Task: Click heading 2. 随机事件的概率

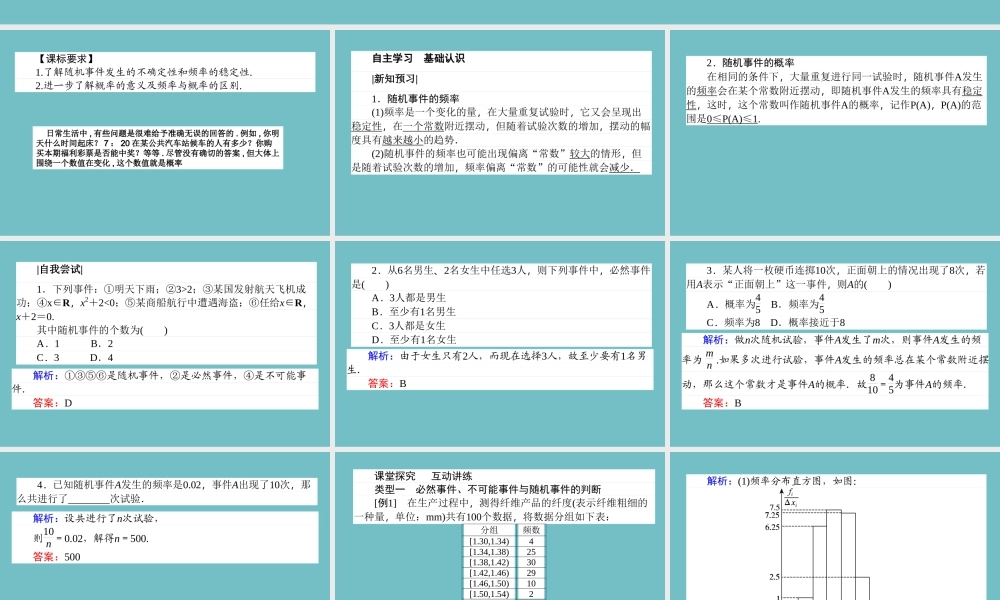Action: point(750,62)
